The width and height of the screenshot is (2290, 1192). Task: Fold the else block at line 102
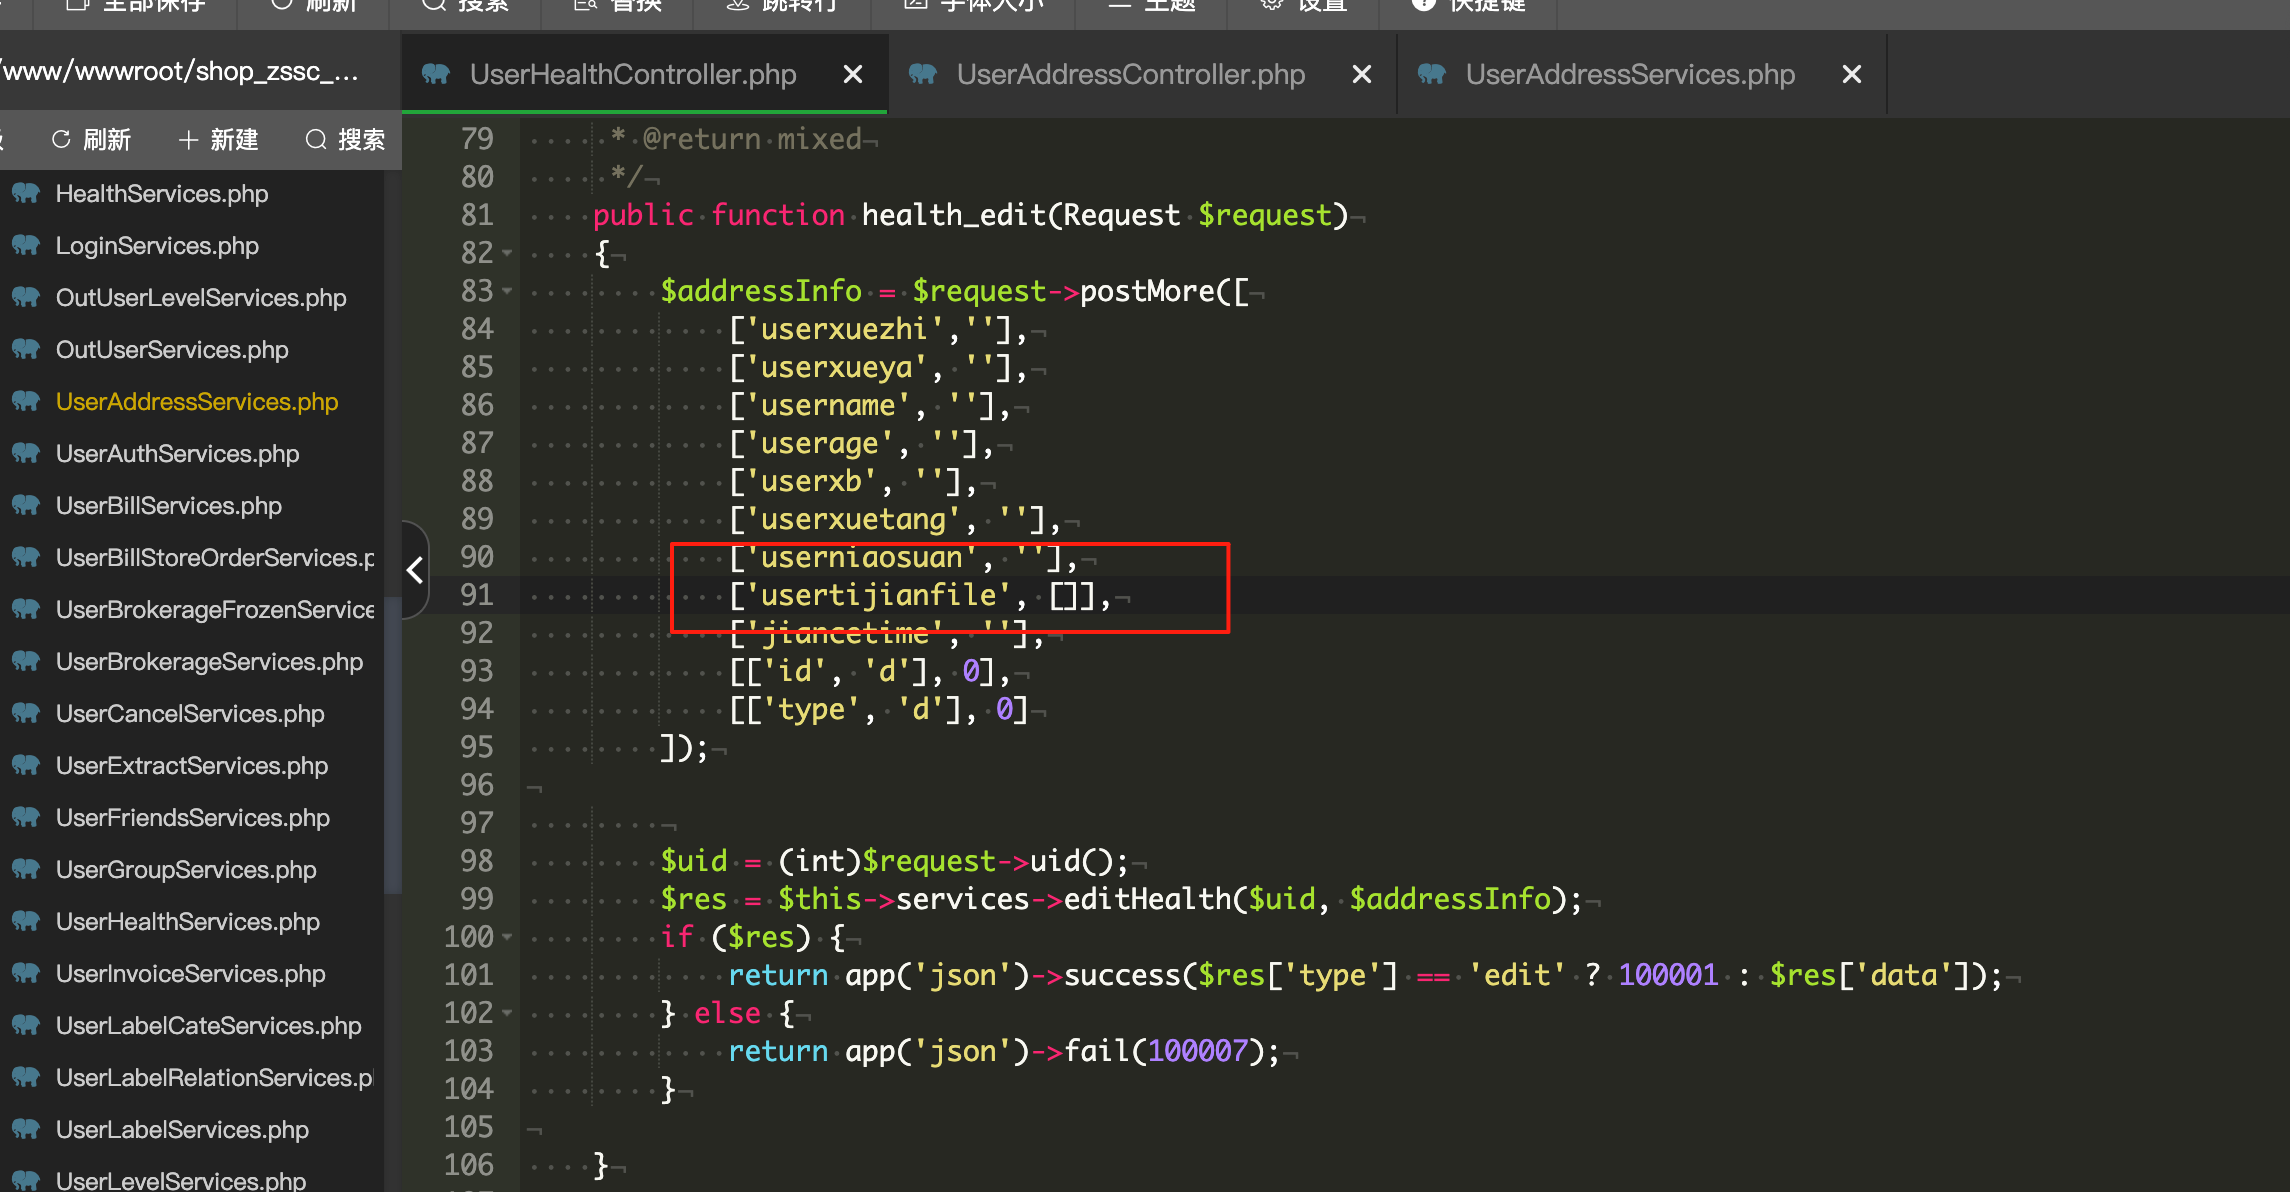(507, 1013)
